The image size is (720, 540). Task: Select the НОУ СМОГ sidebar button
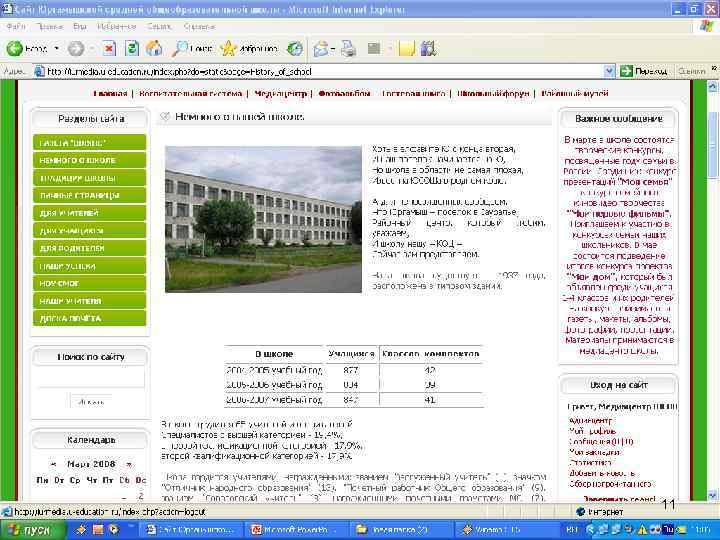pos(90,283)
